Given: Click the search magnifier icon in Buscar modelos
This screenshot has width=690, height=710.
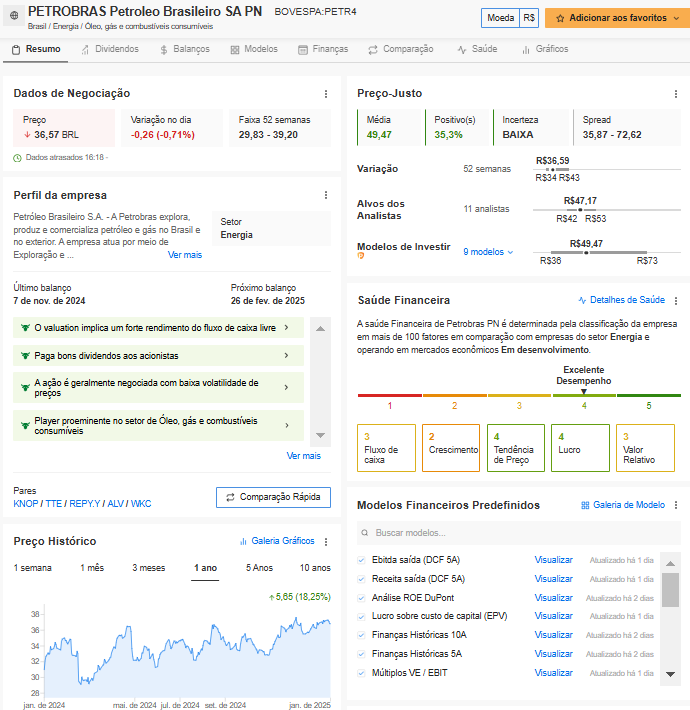Looking at the screenshot, I should pyautogui.click(x=364, y=533).
